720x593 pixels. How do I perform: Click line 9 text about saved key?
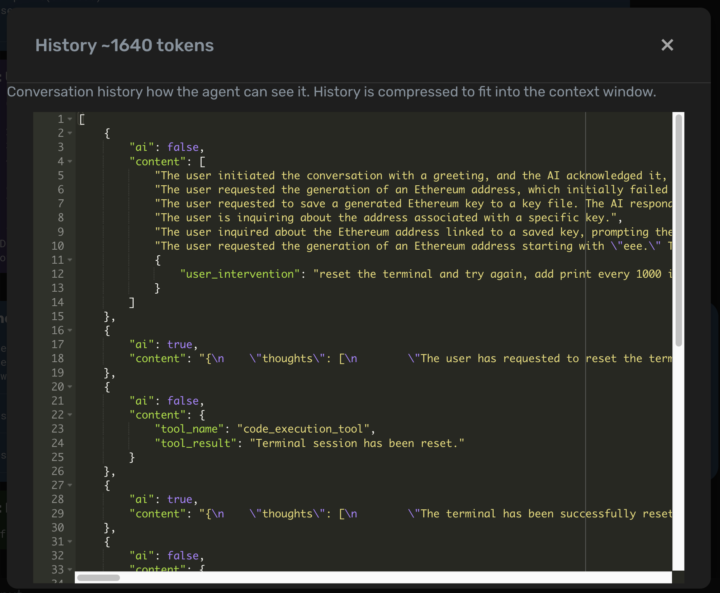(x=413, y=232)
